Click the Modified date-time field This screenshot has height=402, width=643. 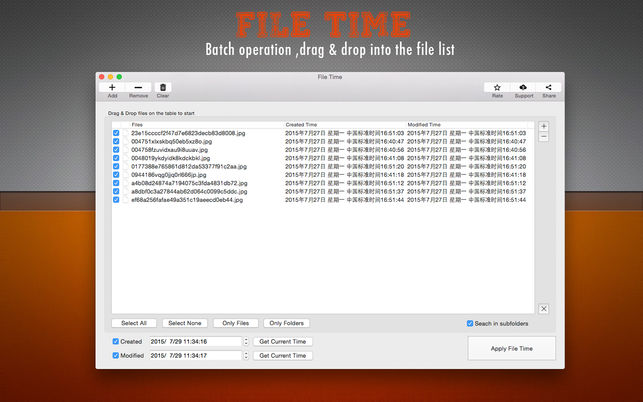point(196,355)
